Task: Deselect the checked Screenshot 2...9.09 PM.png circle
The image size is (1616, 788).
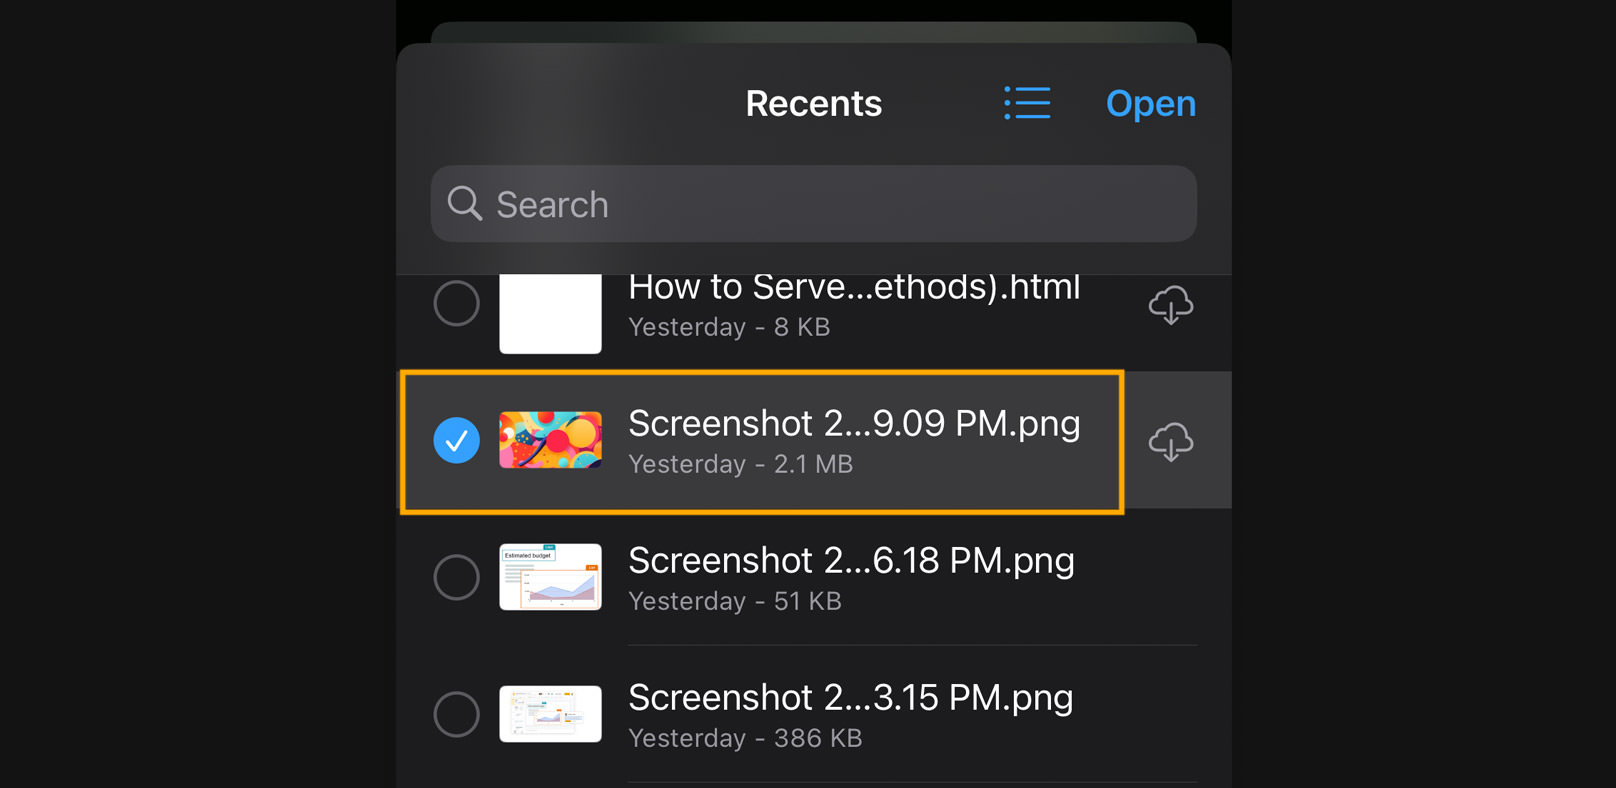Action: 456,440
